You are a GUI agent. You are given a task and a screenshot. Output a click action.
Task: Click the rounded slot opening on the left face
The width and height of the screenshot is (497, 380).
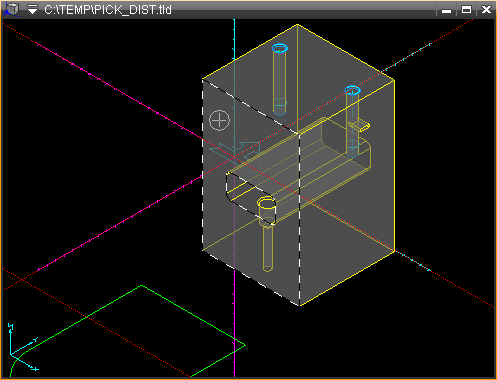tap(251, 198)
